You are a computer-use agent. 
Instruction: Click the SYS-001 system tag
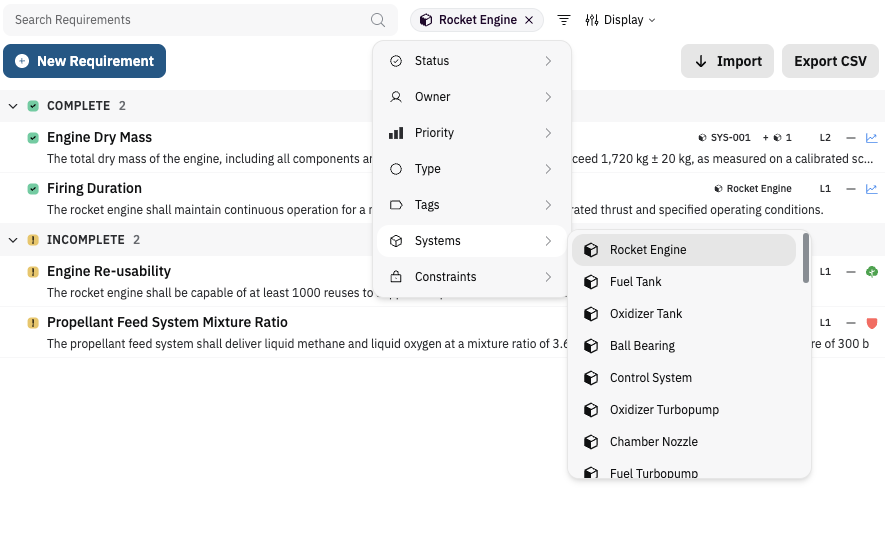[x=724, y=138]
